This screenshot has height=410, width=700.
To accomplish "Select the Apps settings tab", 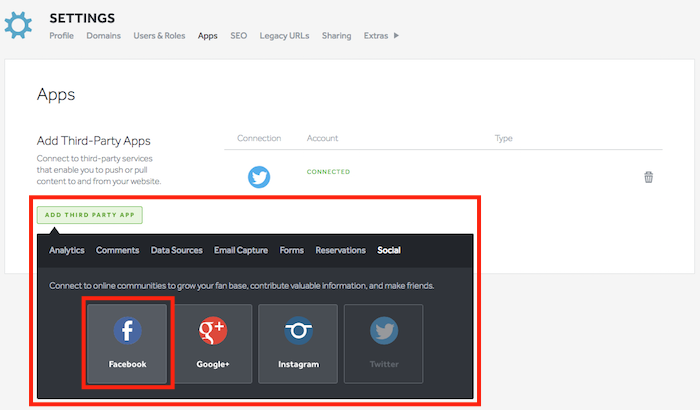I will pyautogui.click(x=208, y=36).
